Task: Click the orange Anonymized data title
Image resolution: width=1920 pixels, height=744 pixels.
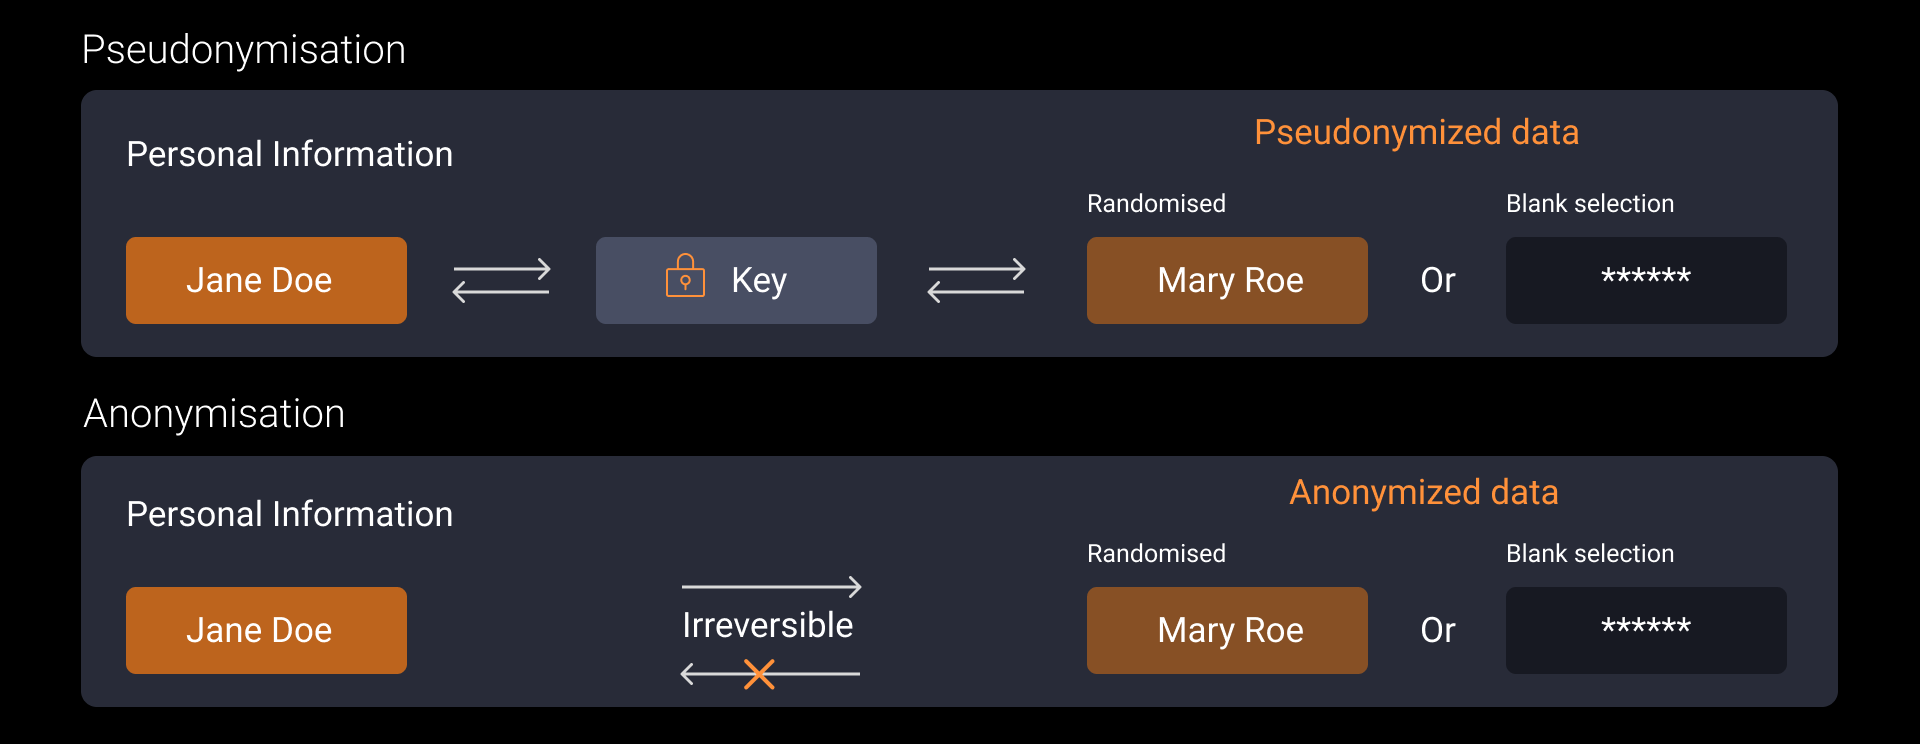Action: tap(1423, 492)
